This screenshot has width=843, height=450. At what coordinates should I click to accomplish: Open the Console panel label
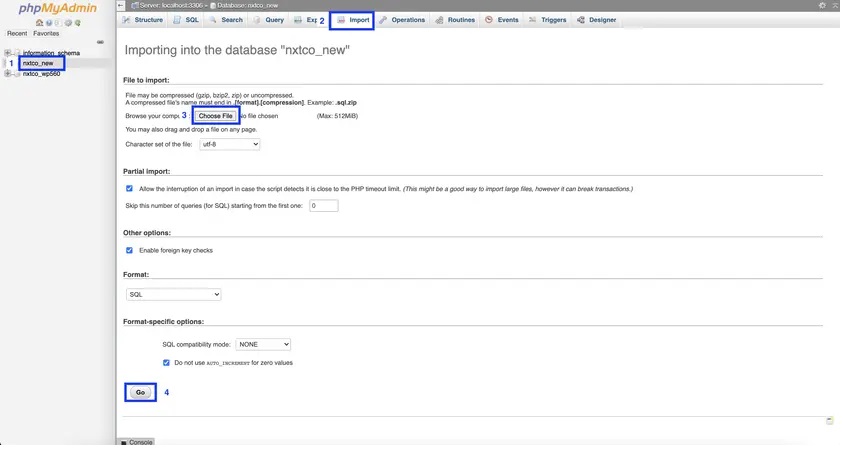click(141, 442)
